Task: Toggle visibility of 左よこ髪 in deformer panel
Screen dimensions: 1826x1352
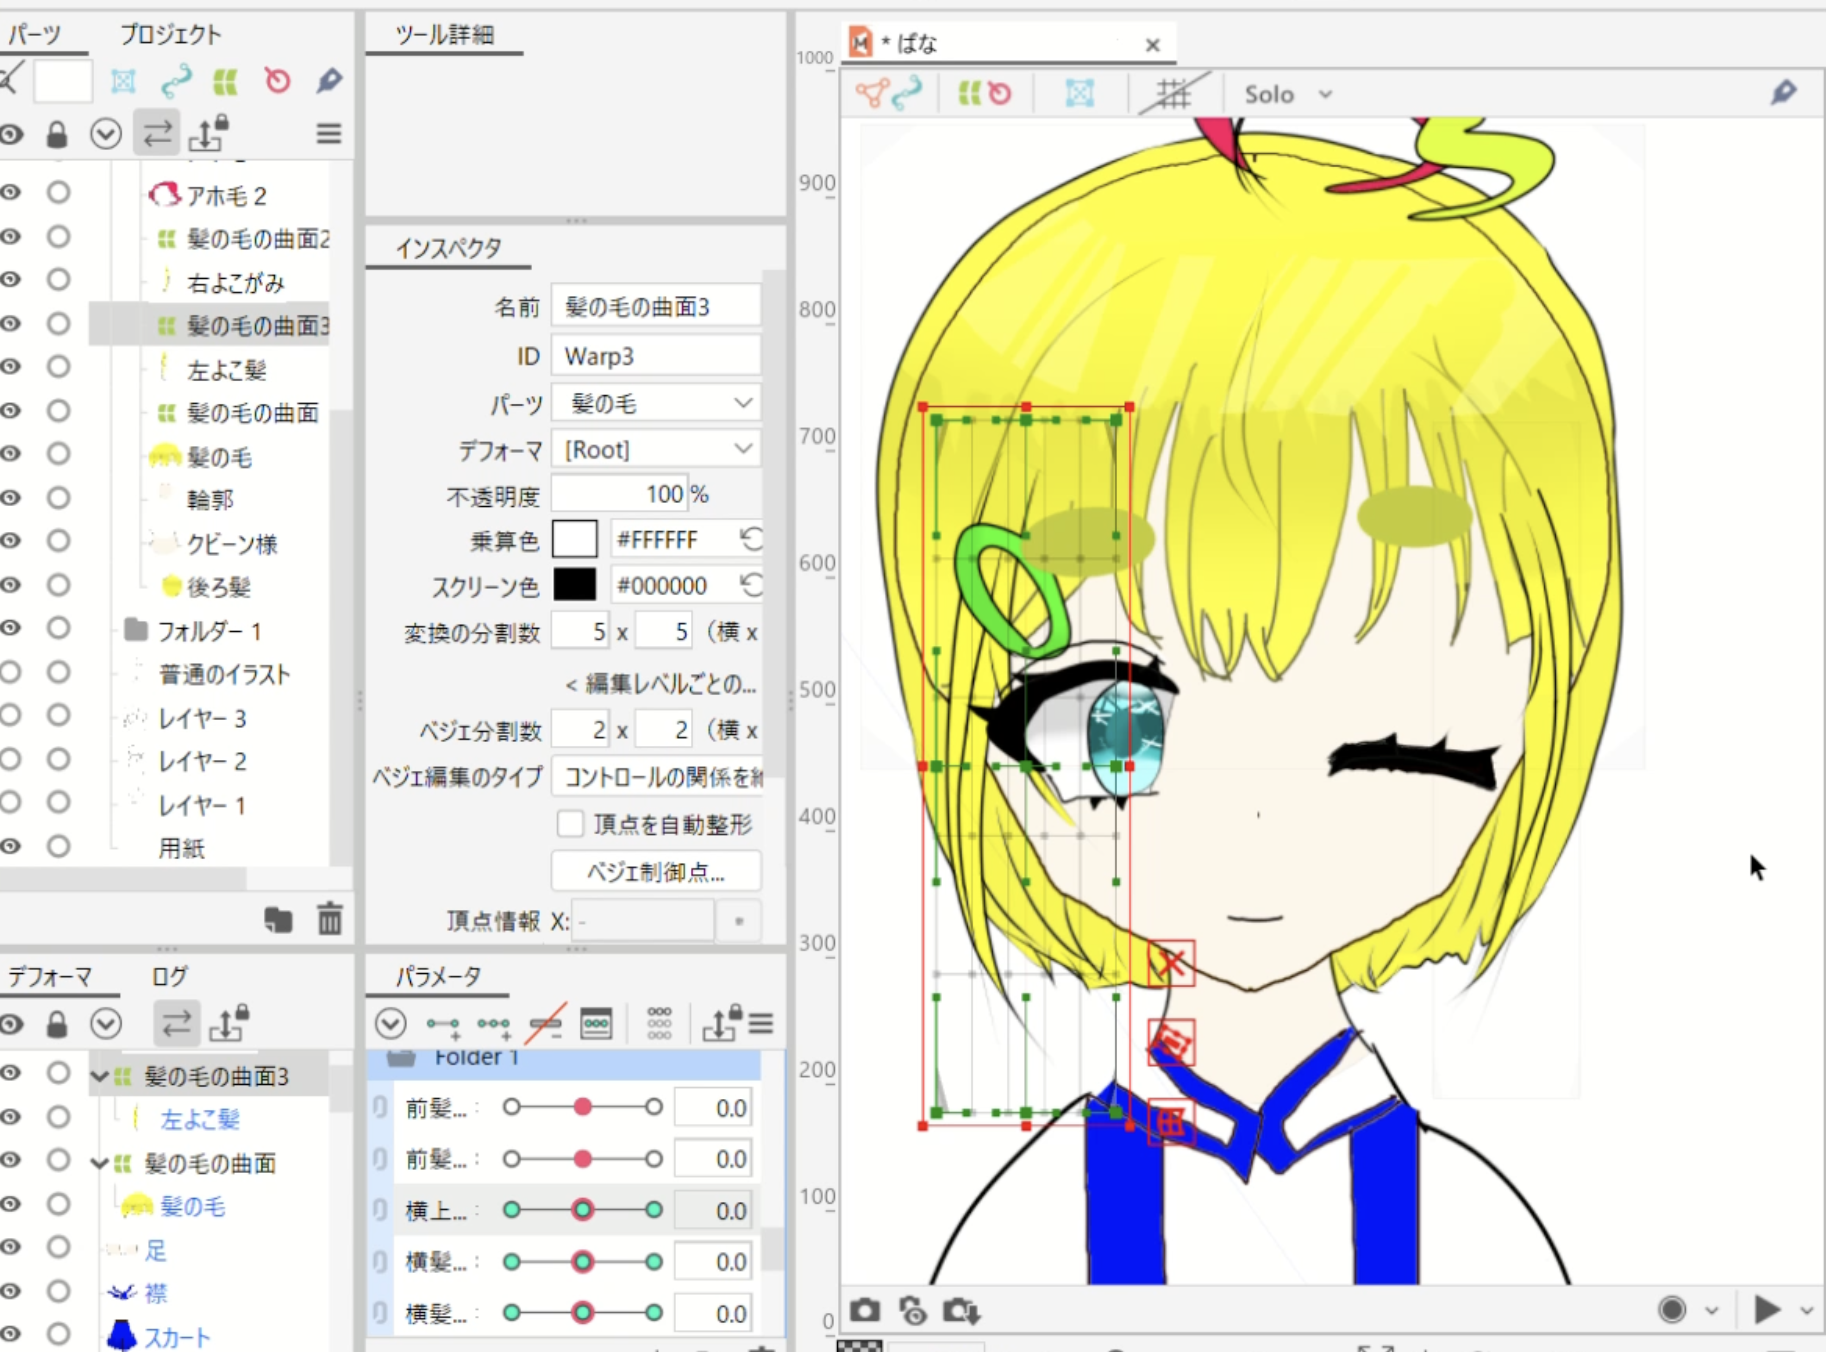Action: [x=11, y=1118]
